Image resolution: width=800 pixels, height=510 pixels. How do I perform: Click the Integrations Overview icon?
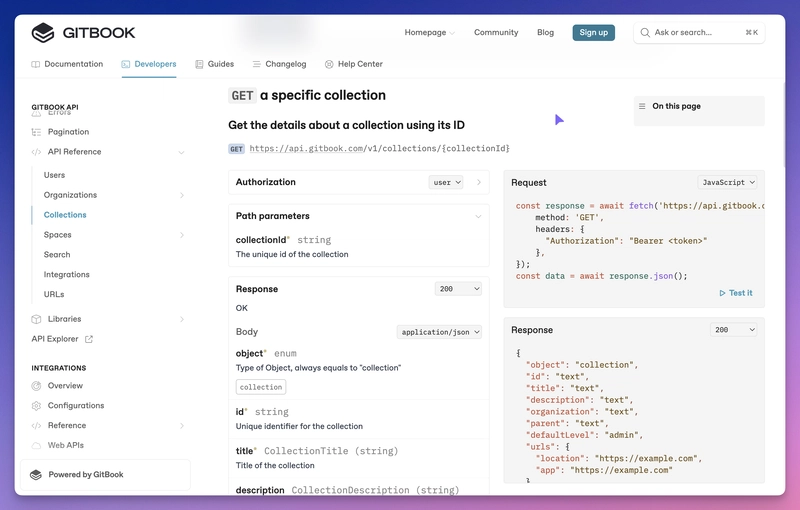coord(36,386)
